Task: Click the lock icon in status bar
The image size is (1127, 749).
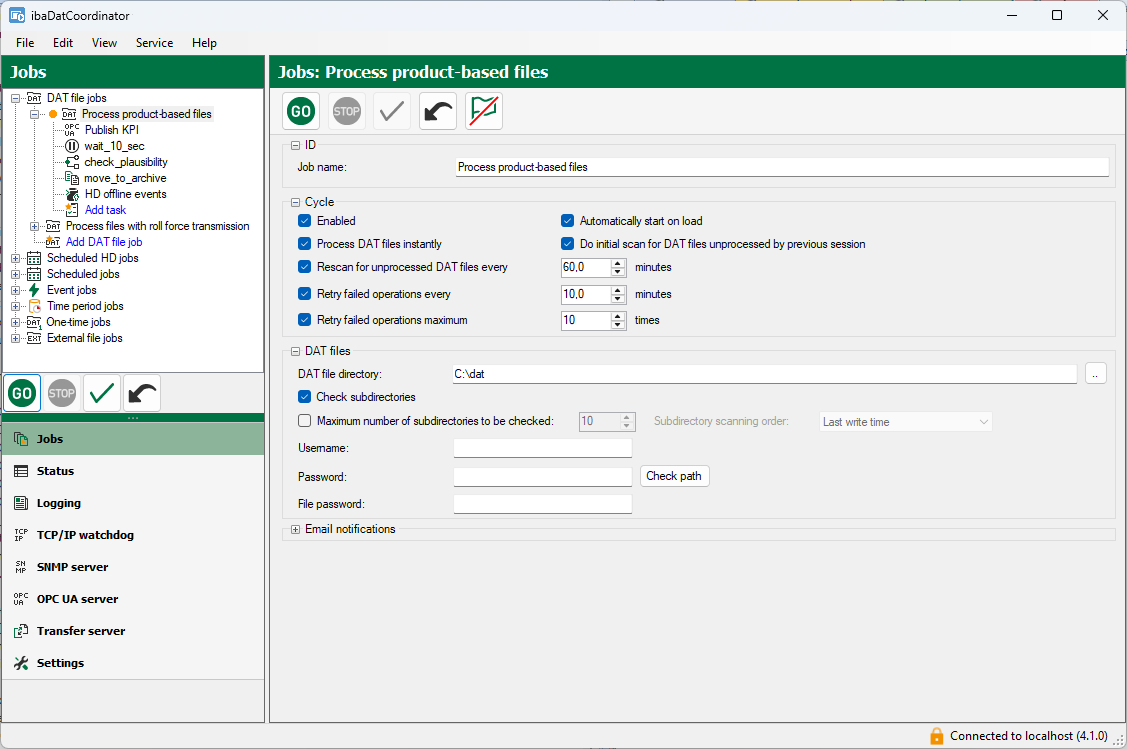Action: (937, 736)
